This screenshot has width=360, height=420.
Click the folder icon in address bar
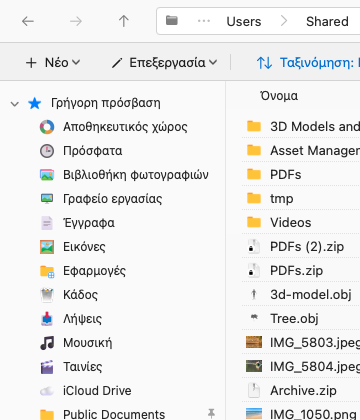coord(172,20)
